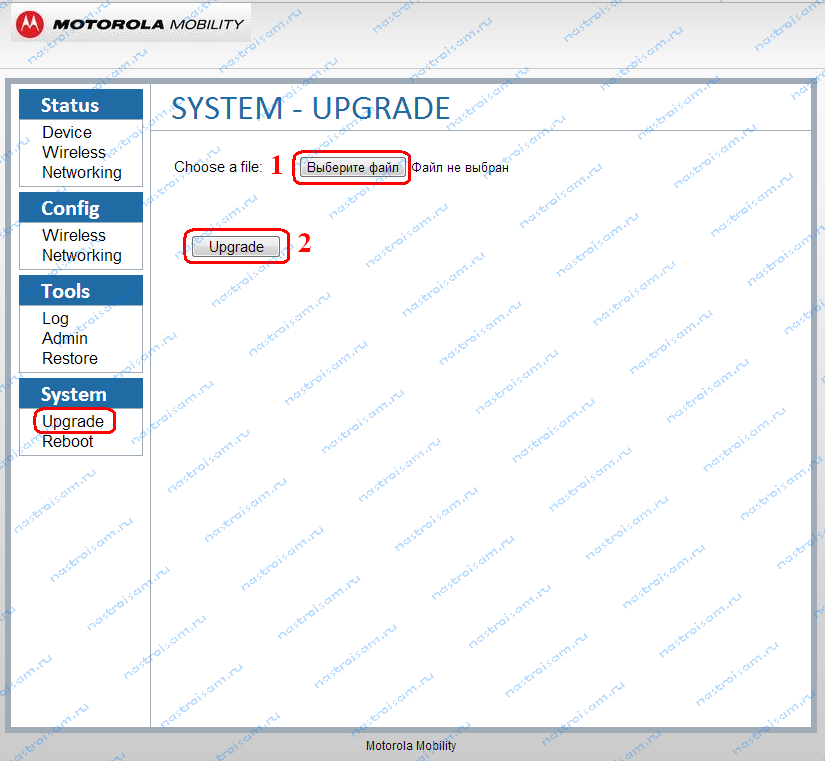Open Networking under the Config section
Viewport: 825px width, 761px height.
(x=82, y=255)
